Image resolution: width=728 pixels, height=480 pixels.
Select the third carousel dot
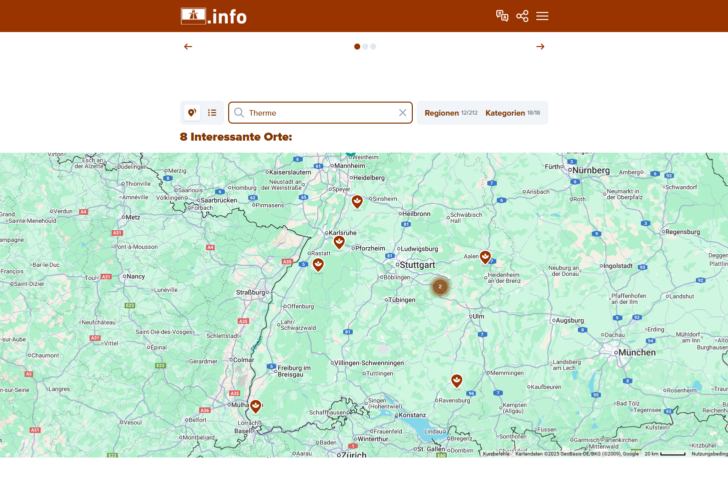(x=373, y=46)
